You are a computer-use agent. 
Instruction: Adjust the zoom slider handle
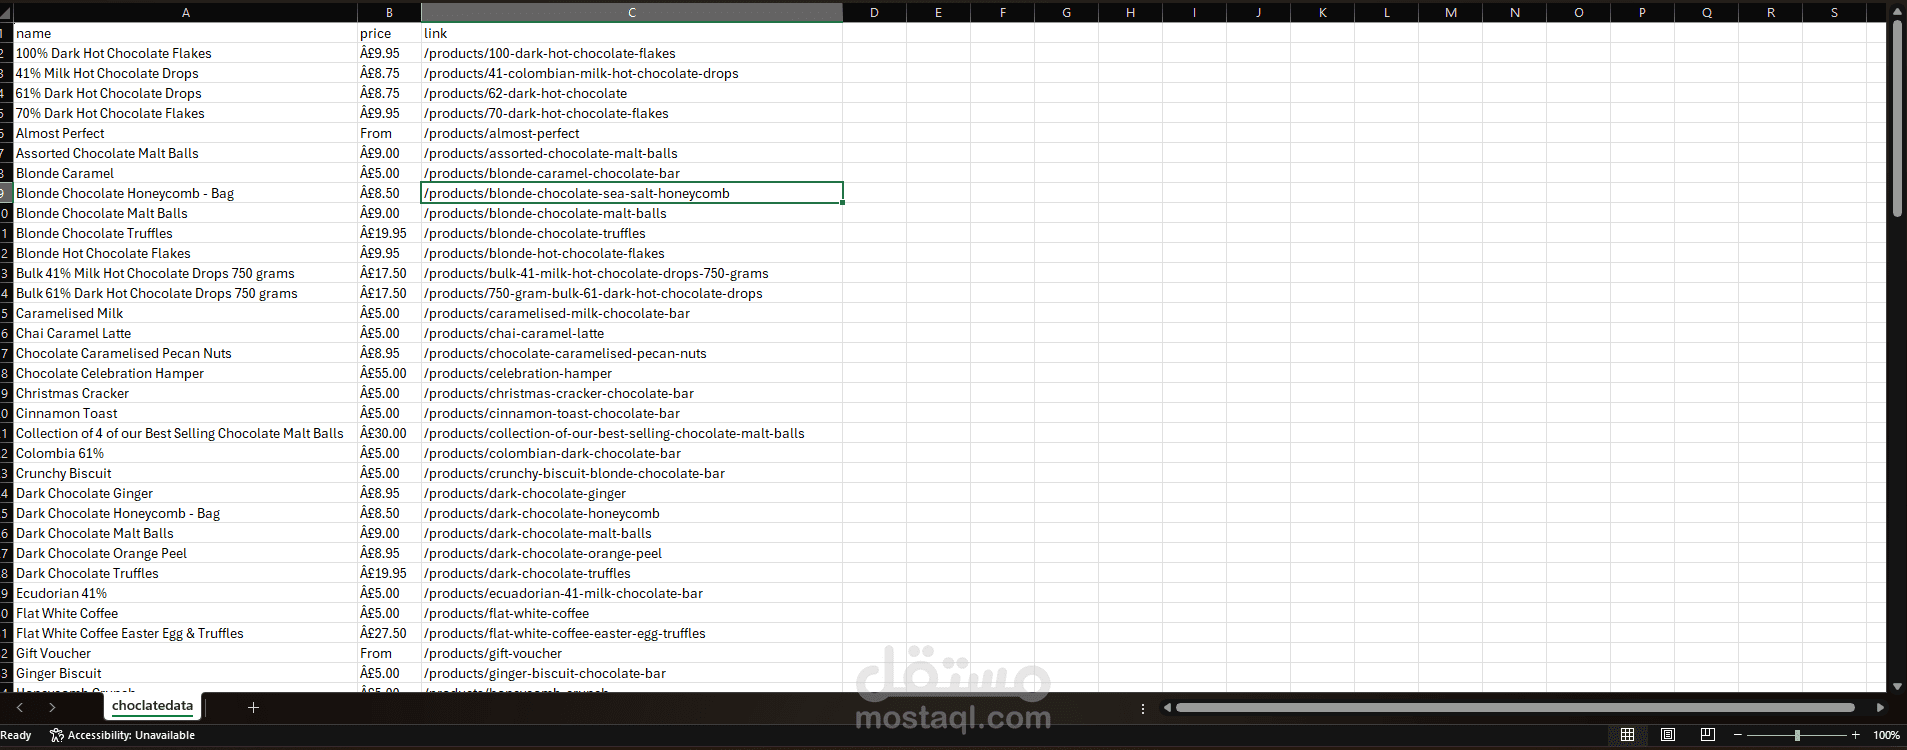point(1797,735)
